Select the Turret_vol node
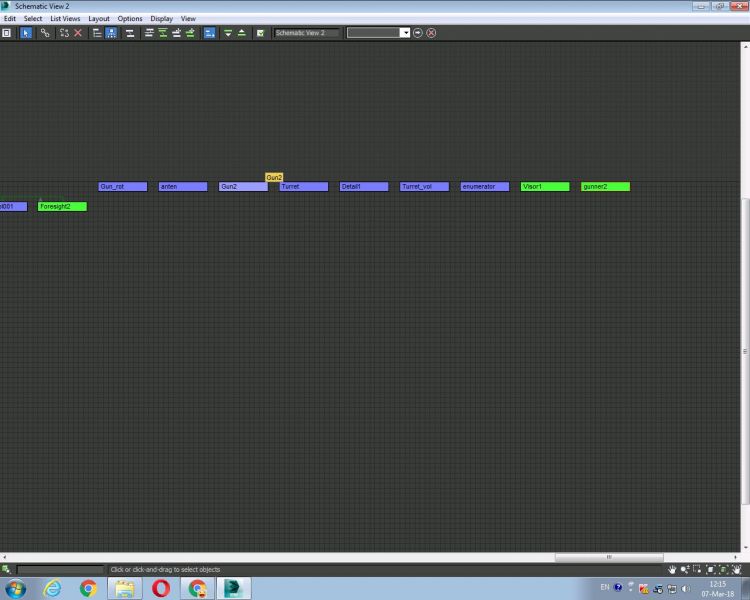 click(x=425, y=187)
